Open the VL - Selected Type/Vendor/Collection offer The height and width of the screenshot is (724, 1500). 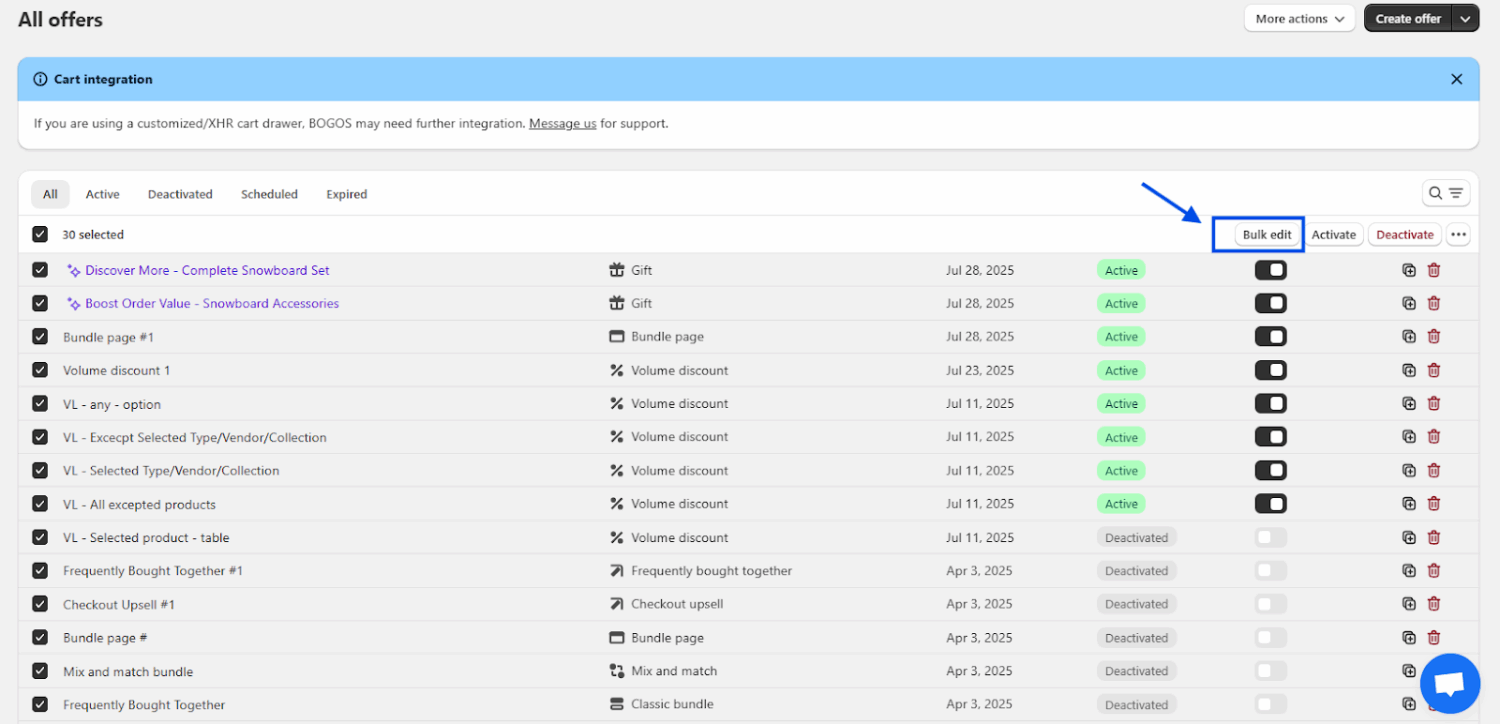tap(171, 470)
